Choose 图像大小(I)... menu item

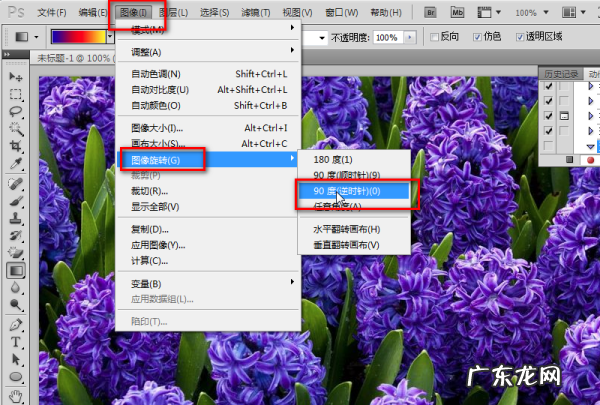(209, 128)
